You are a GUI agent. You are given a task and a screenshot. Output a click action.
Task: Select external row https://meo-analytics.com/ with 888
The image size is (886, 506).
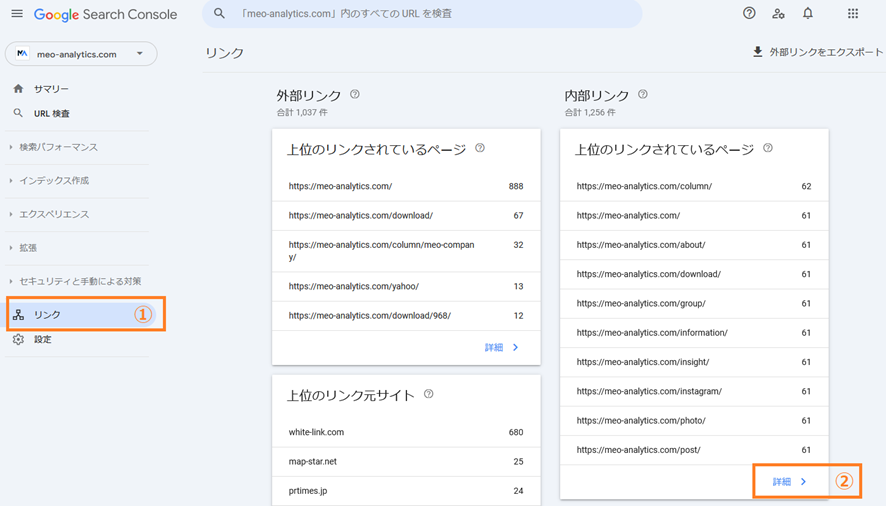coord(406,186)
